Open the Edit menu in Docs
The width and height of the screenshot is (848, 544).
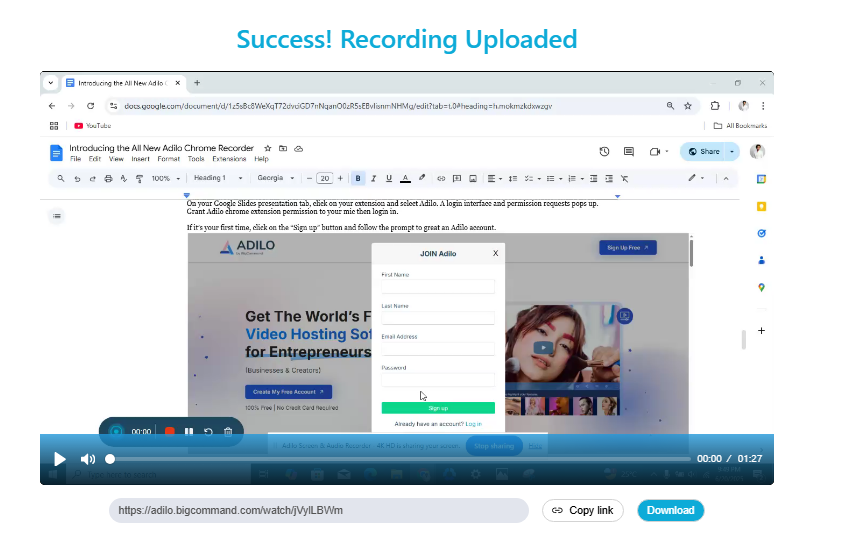coord(95,159)
